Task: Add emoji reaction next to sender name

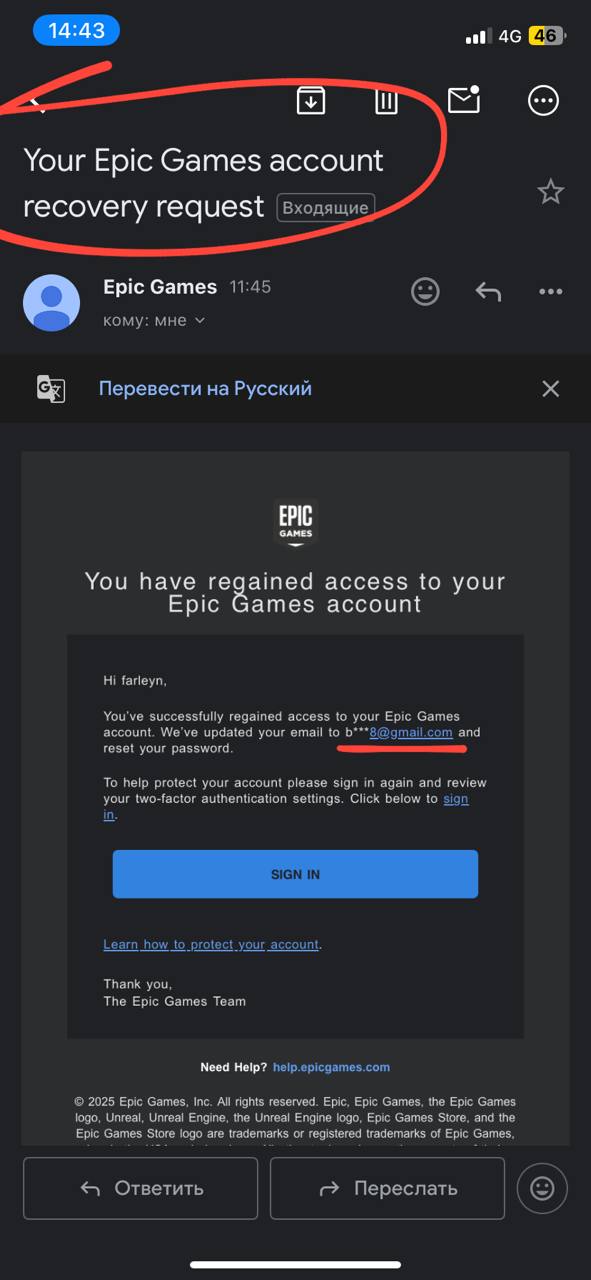Action: point(425,291)
